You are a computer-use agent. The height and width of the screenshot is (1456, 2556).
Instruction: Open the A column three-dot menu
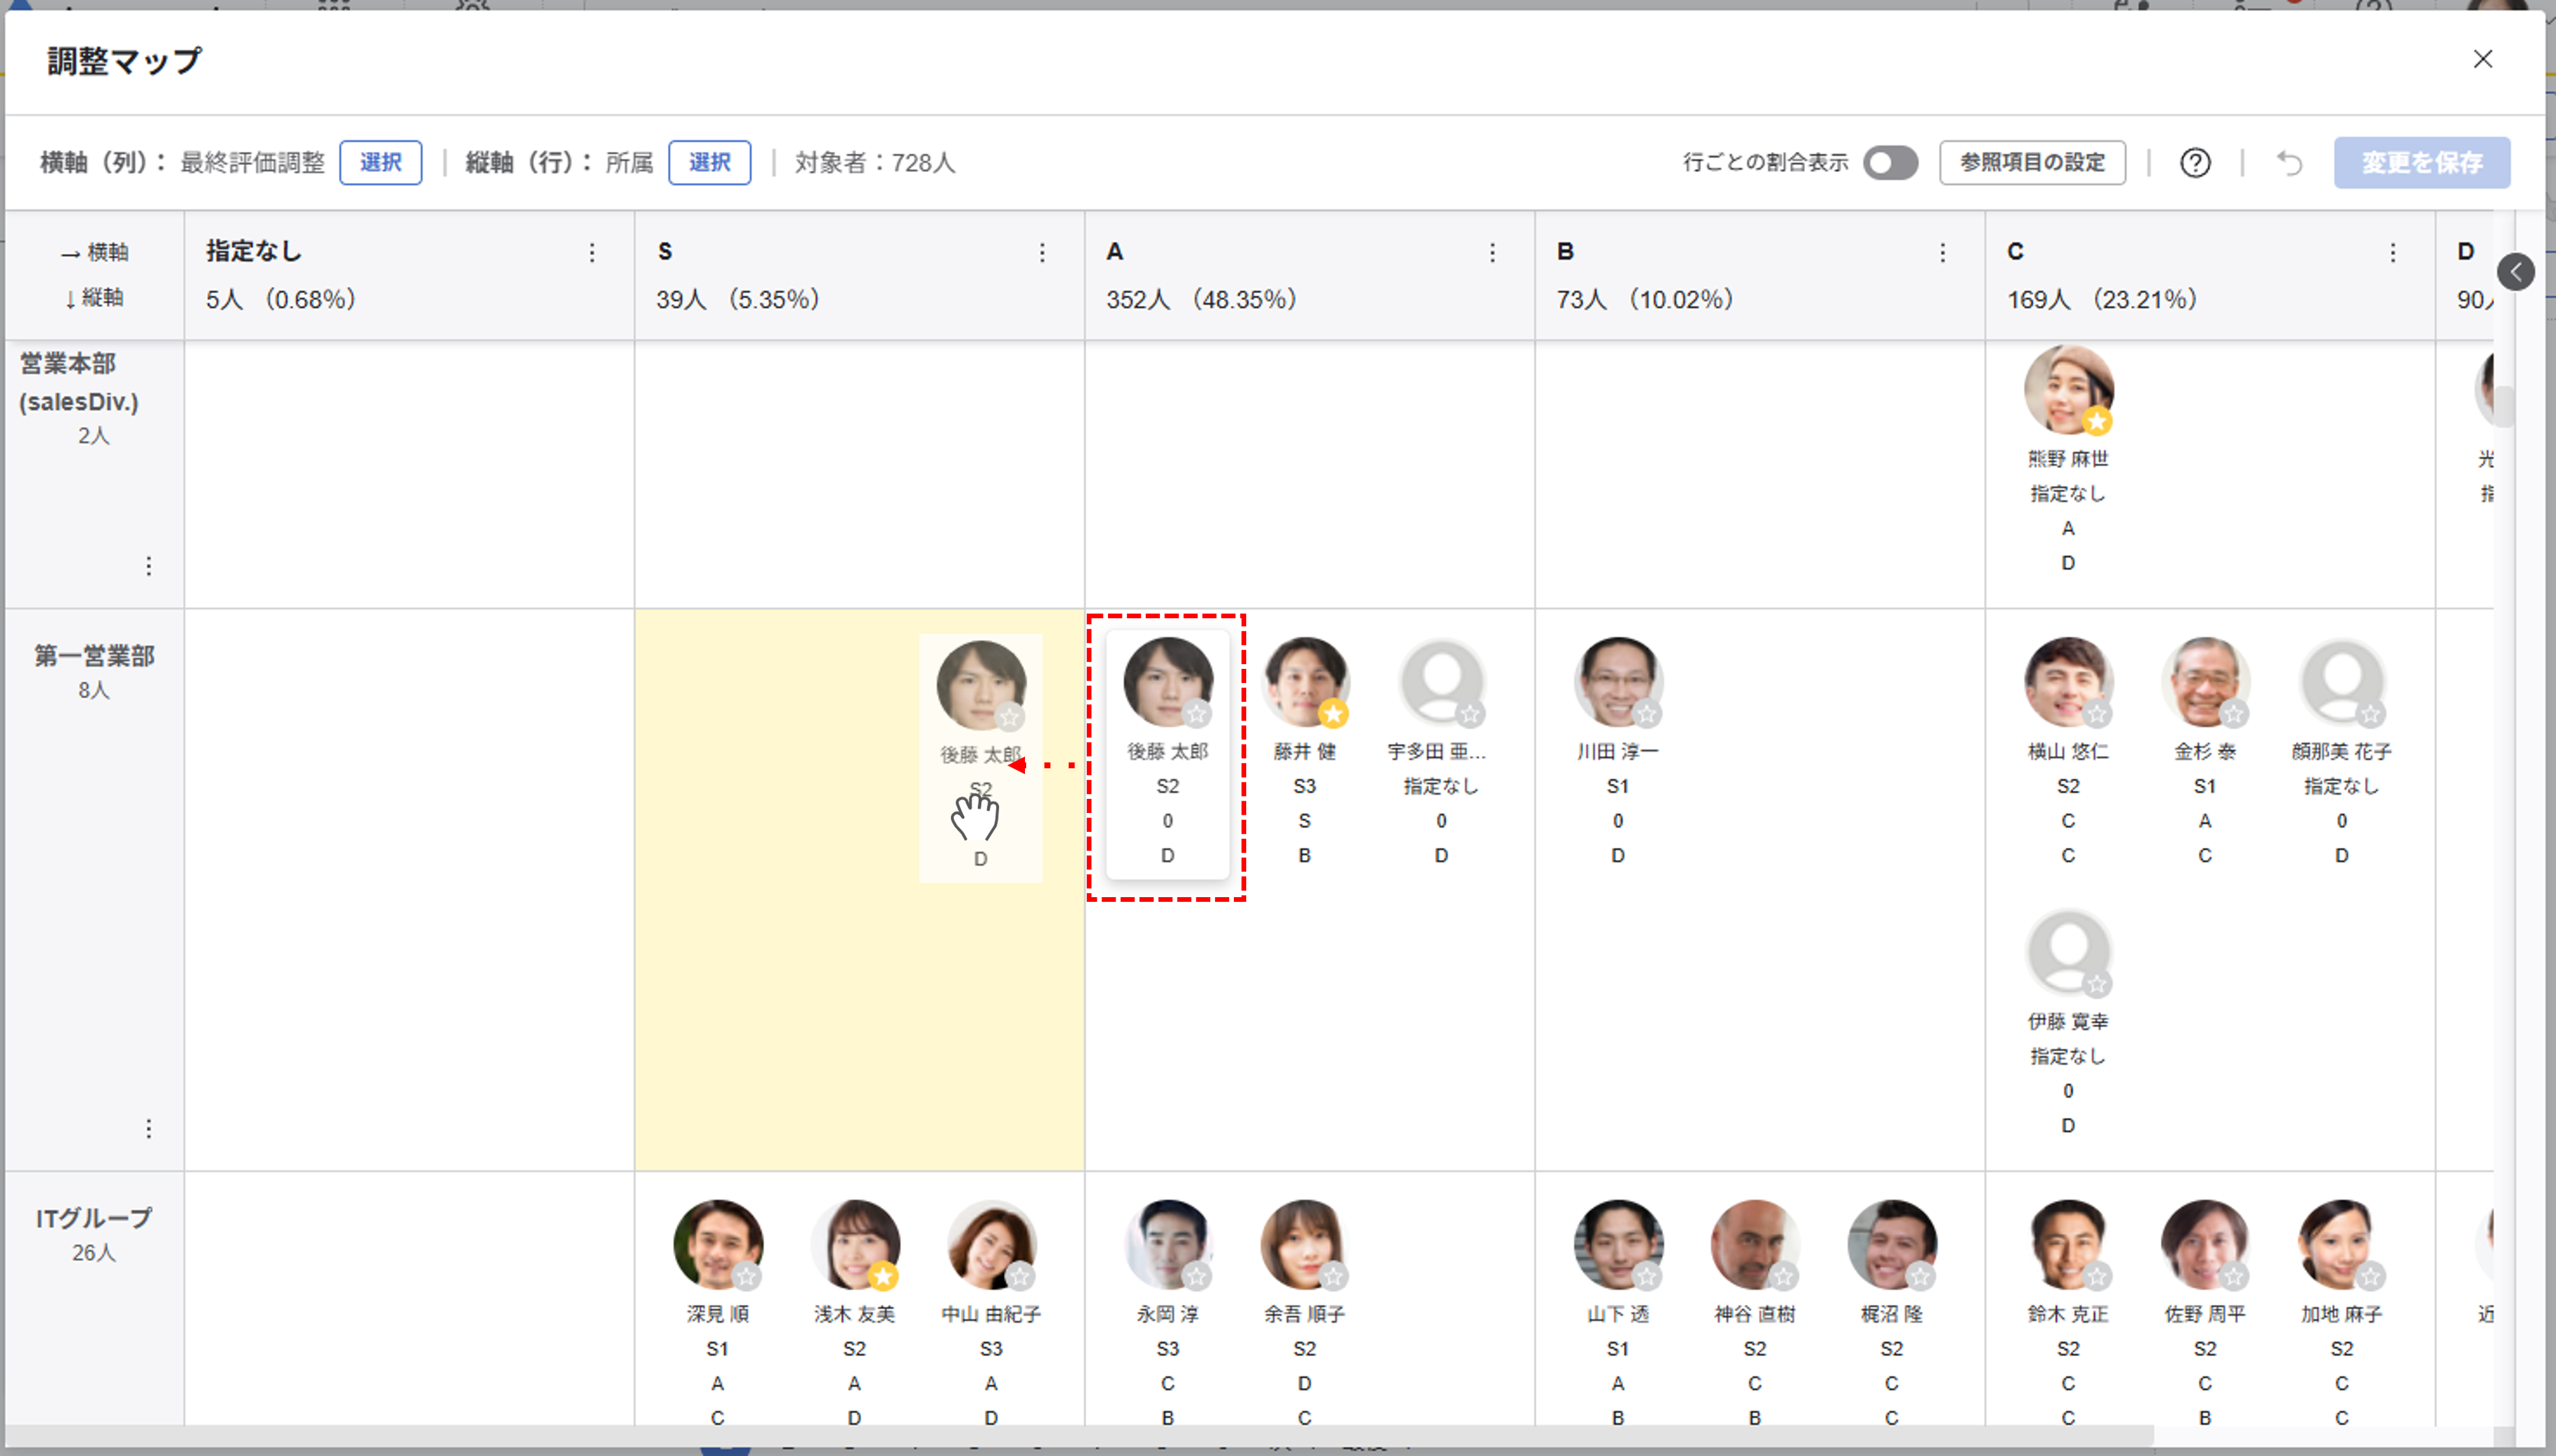coord(1492,253)
